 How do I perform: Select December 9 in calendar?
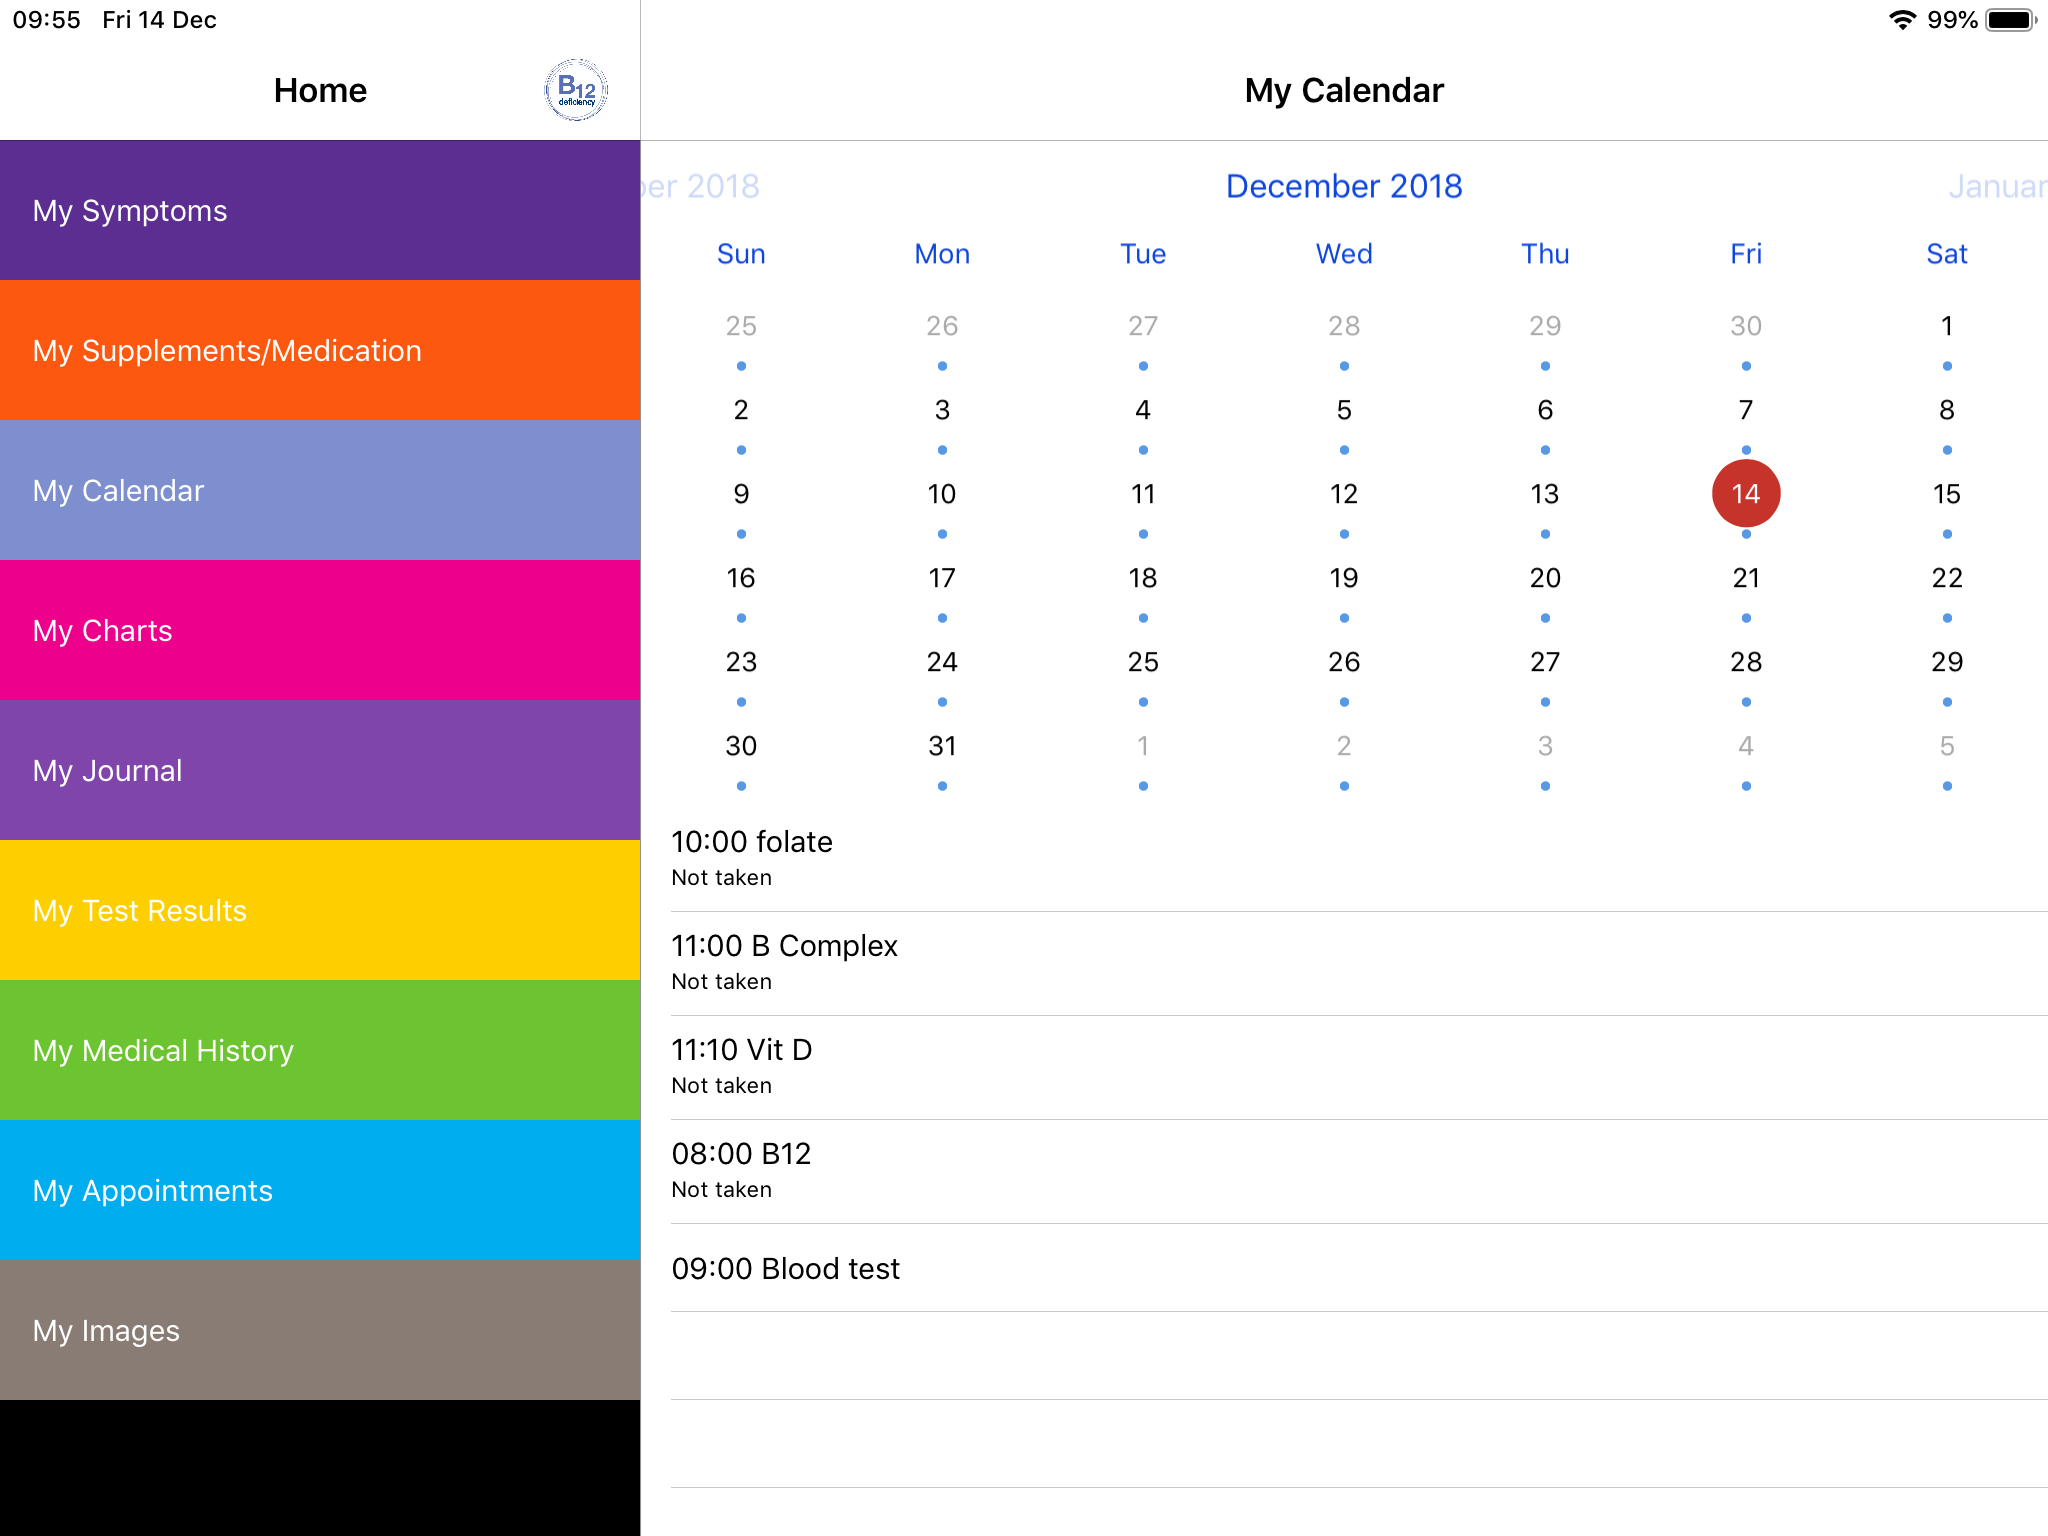tap(741, 494)
